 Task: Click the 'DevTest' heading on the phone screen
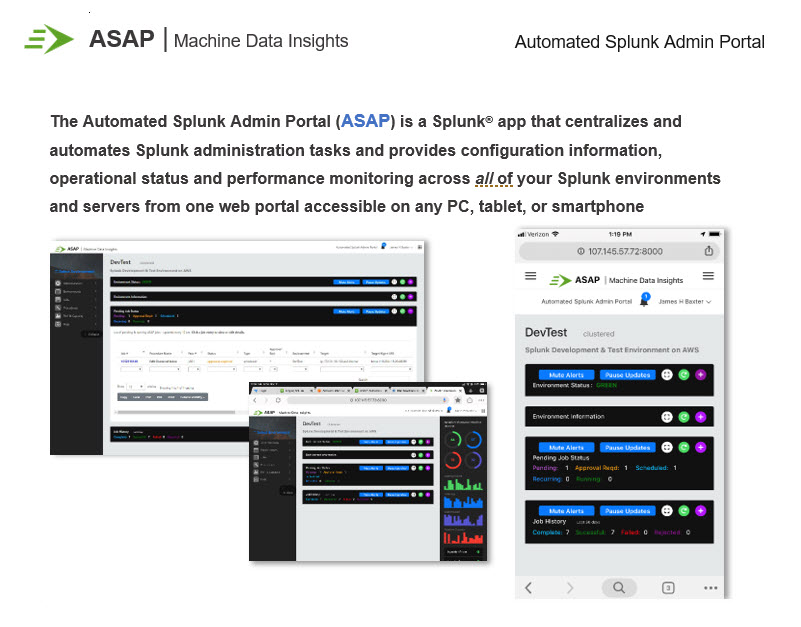pyautogui.click(x=546, y=333)
